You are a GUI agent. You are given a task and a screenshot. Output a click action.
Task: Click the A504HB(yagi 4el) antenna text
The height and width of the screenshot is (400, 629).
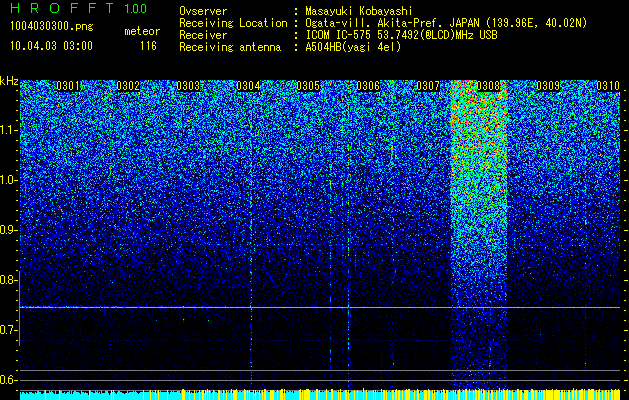tap(353, 47)
